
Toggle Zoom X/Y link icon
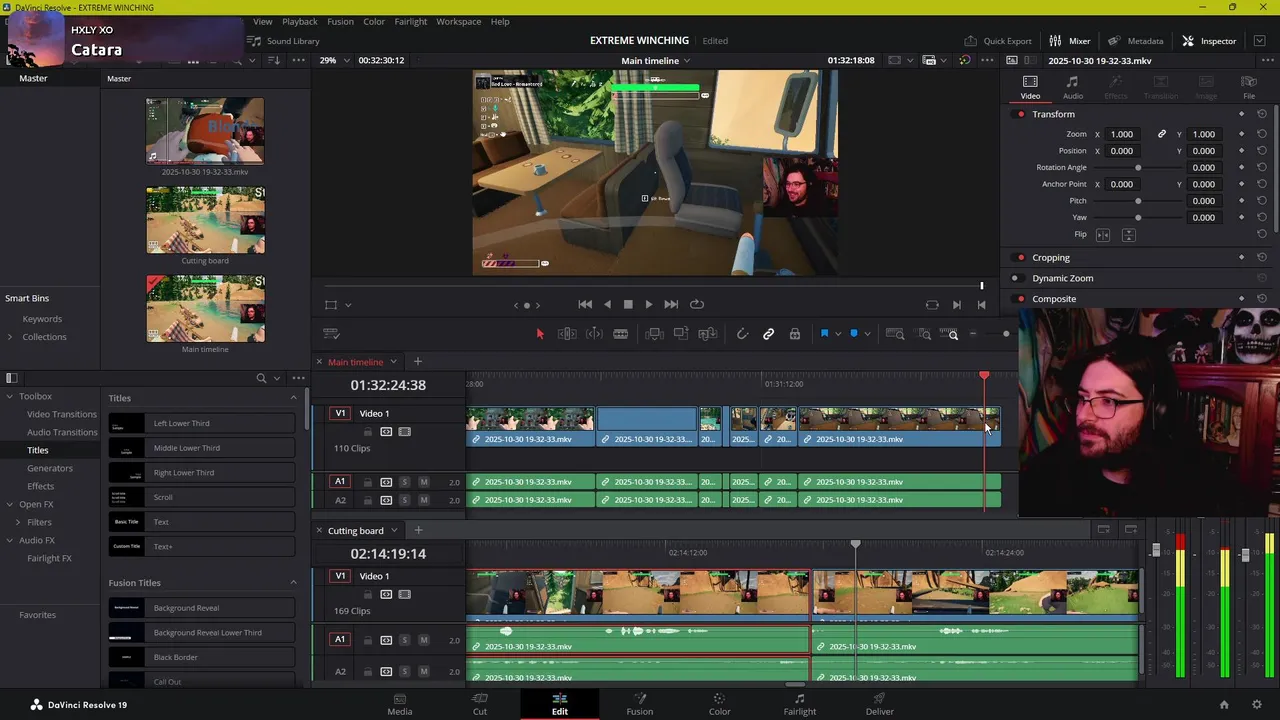[1161, 134]
